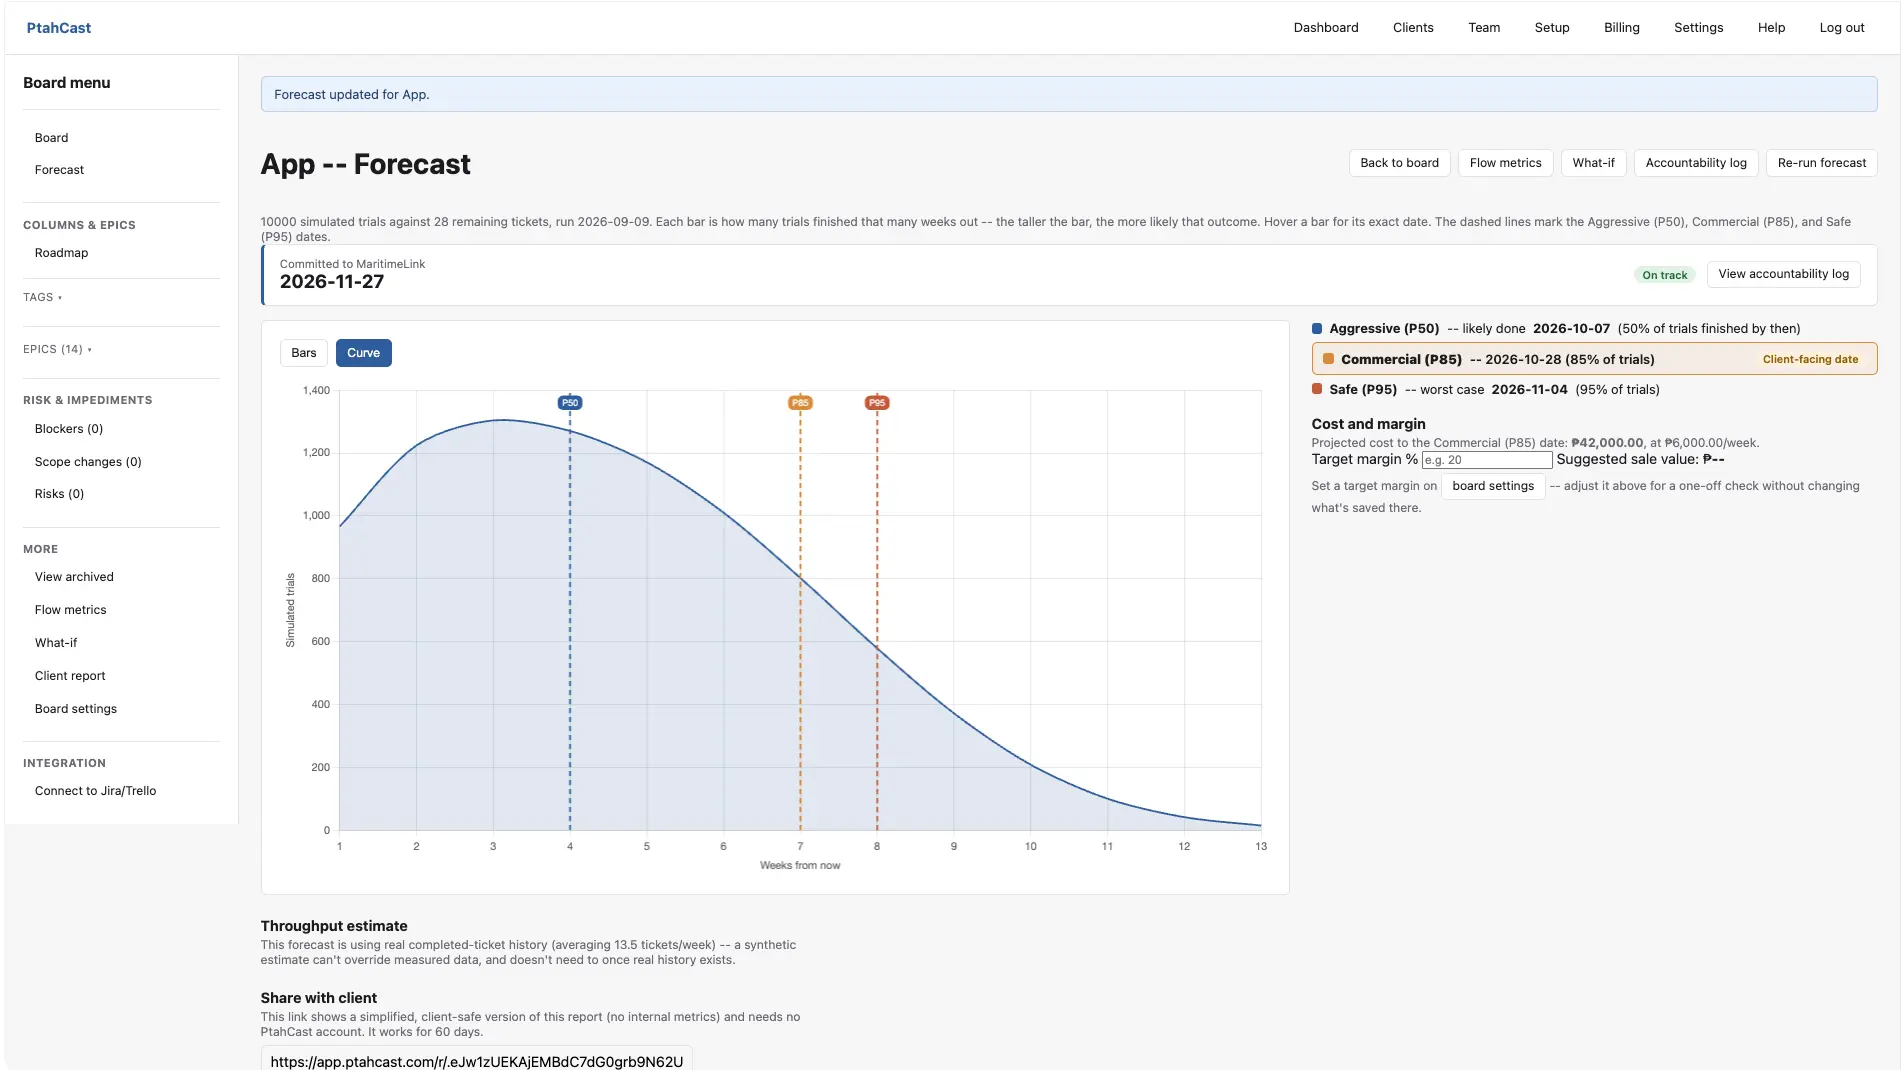Click the Client-facing date label
Viewport: 1901px width, 1070px height.
tap(1810, 359)
